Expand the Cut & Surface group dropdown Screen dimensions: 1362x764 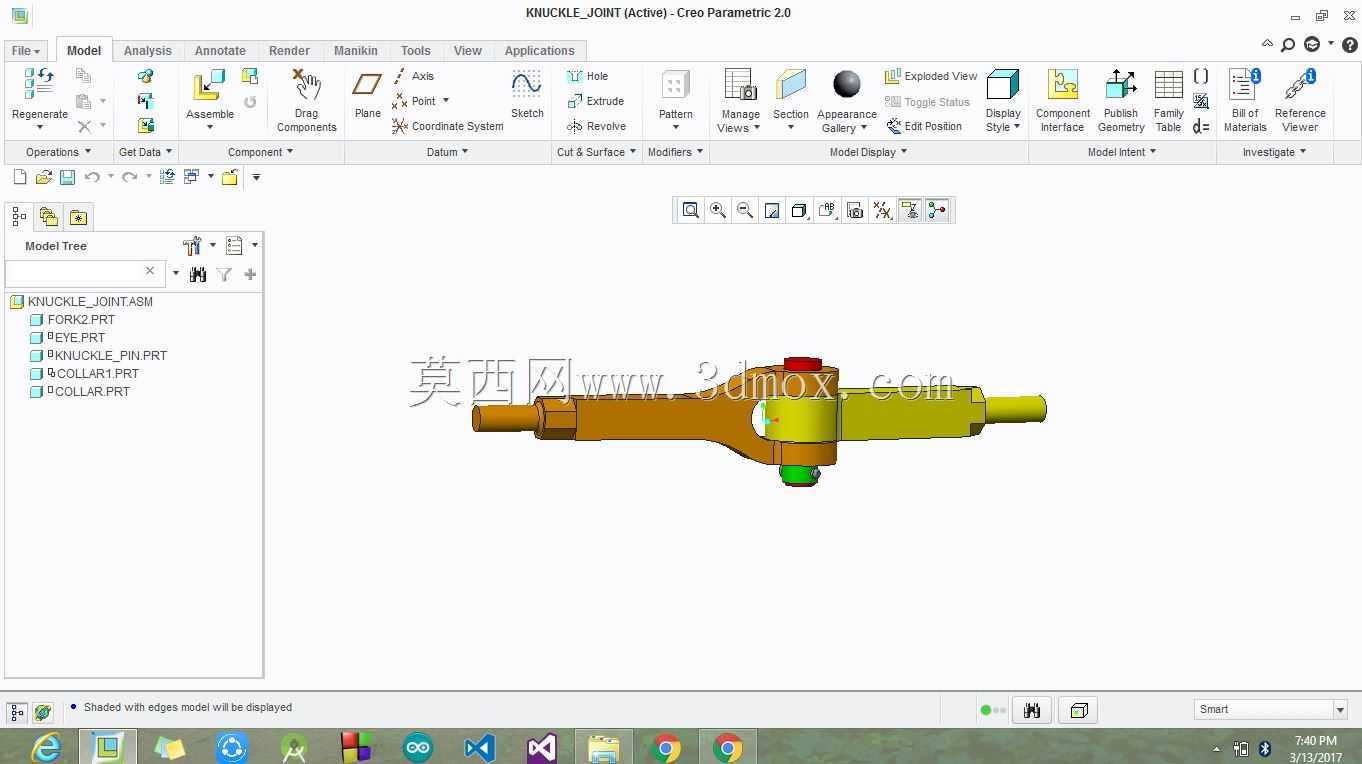[x=597, y=152]
